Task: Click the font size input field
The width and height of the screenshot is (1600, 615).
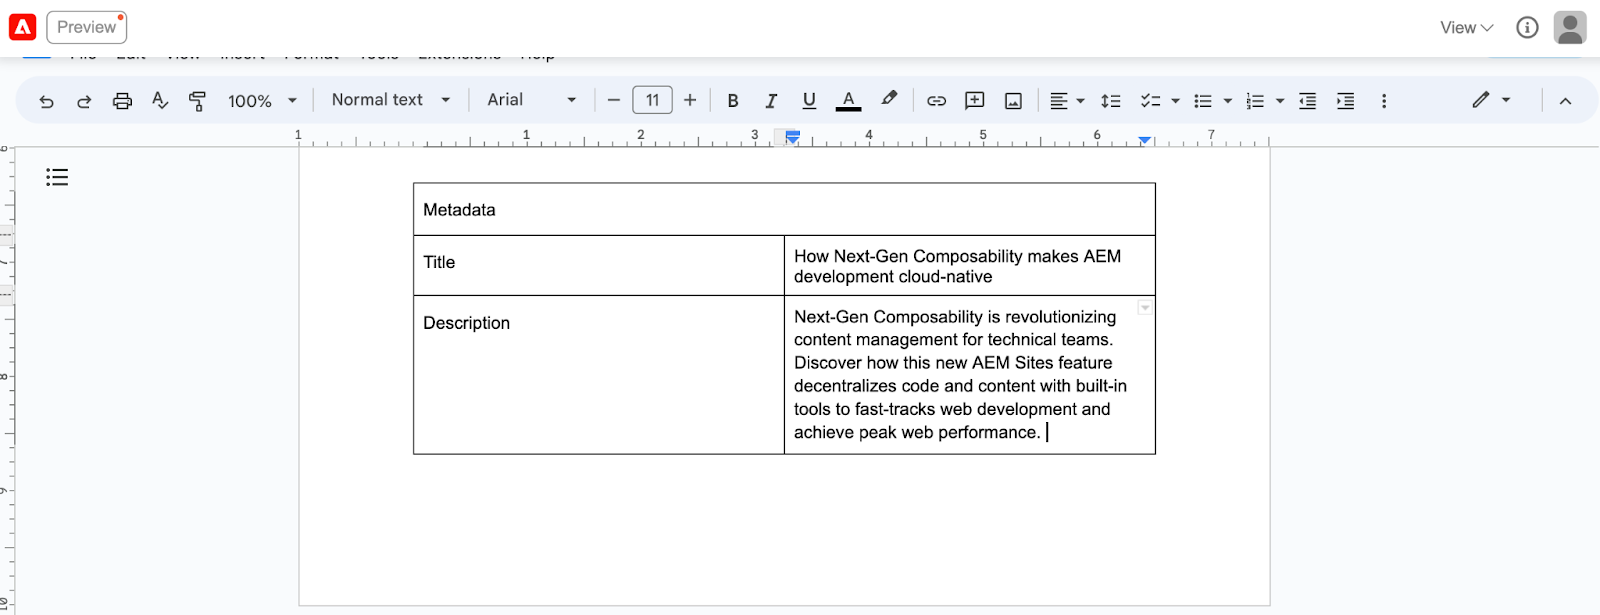Action: click(652, 100)
